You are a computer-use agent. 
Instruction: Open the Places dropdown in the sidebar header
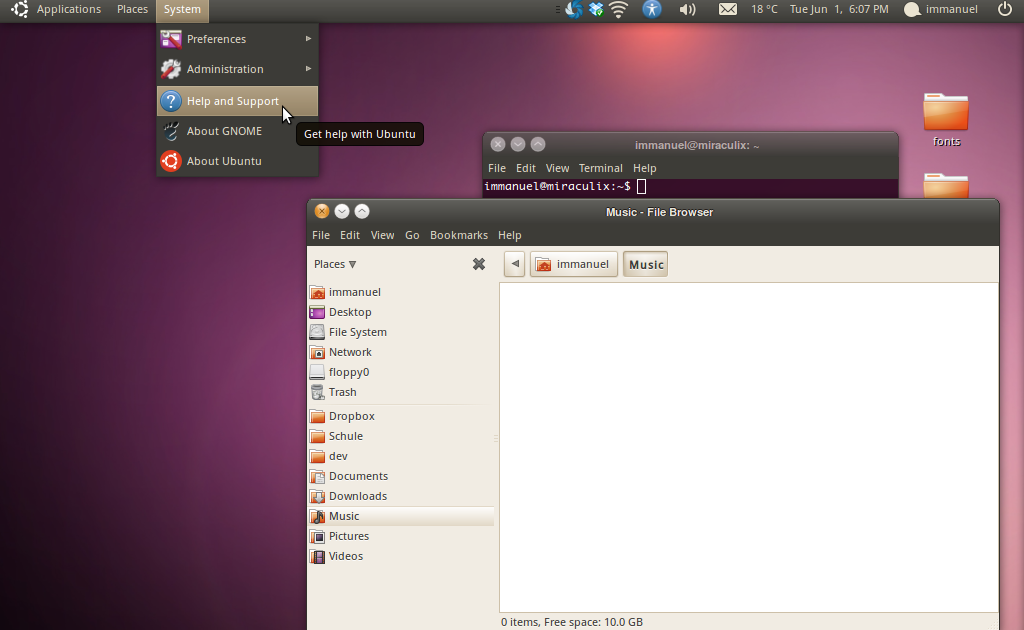pyautogui.click(x=333, y=263)
